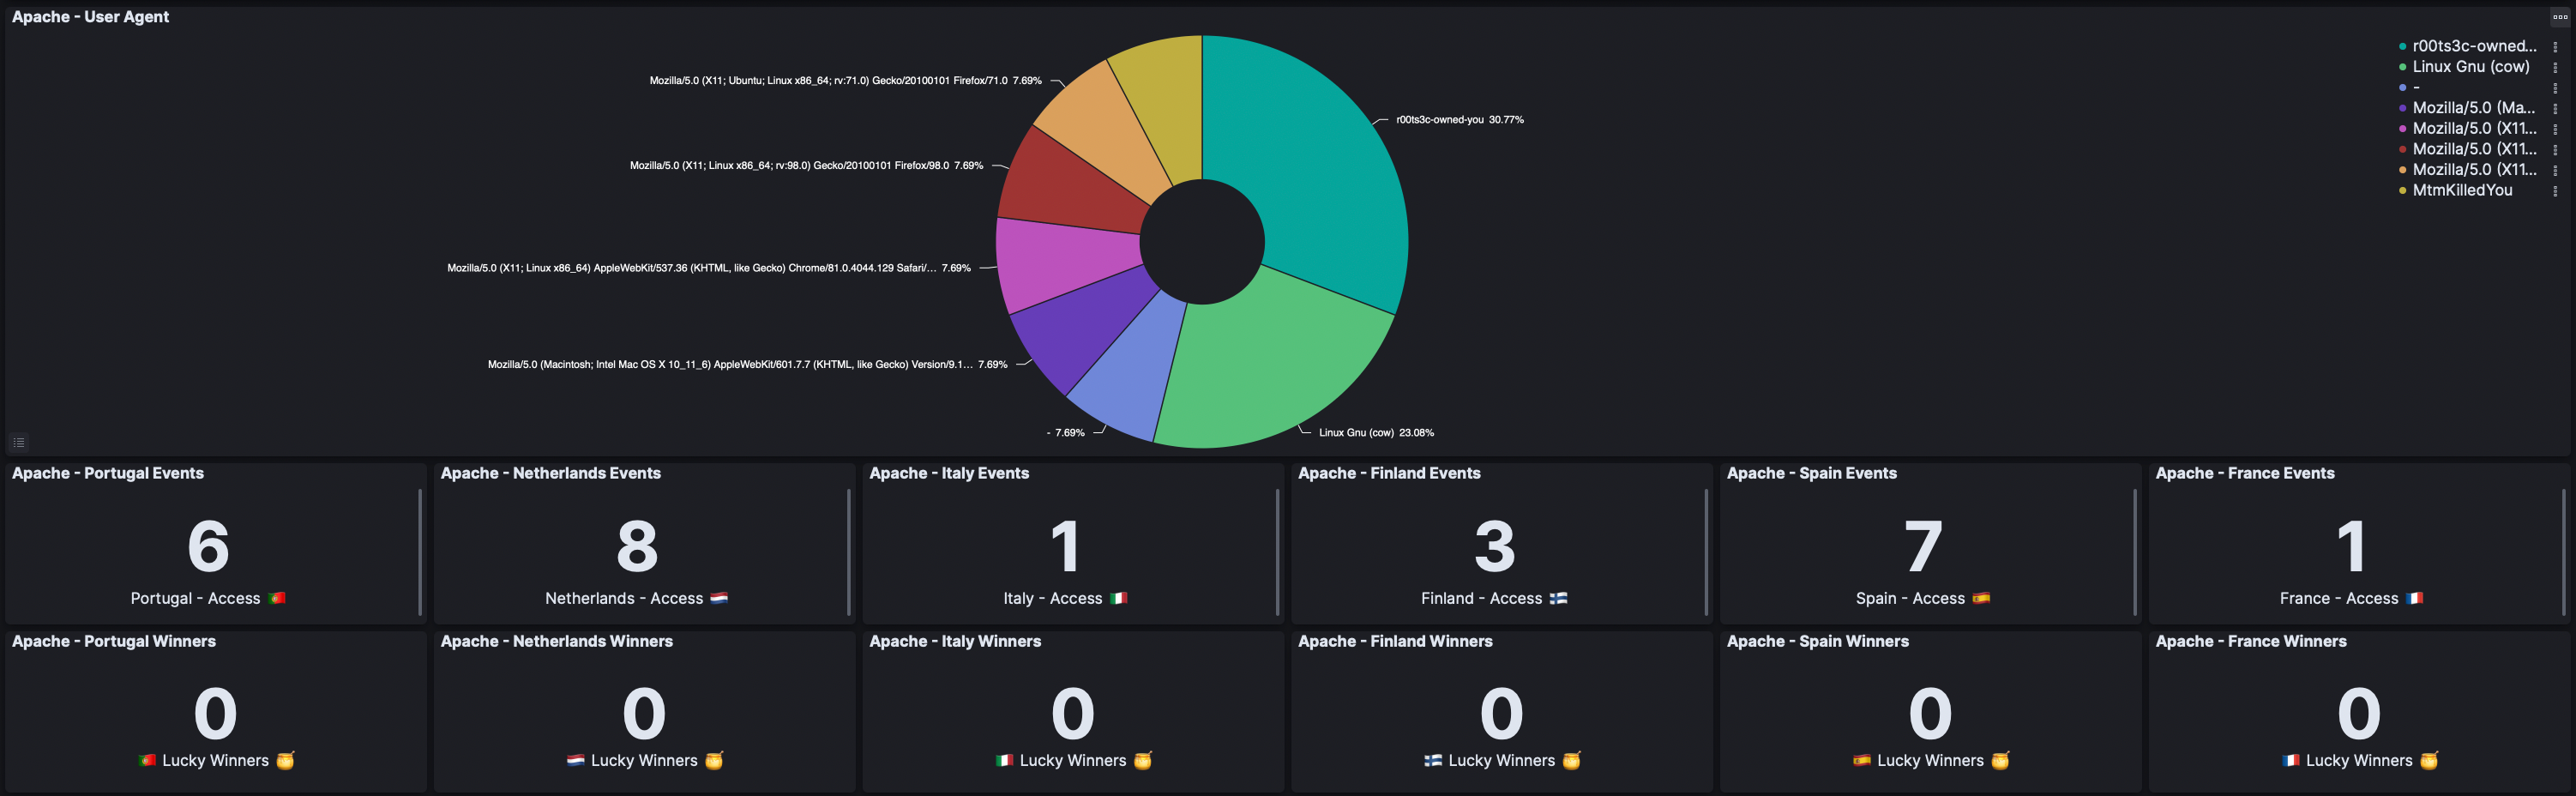Click the Portugal Events panel vertical scrollbar
Image resolution: width=2576 pixels, height=796 pixels.
click(419, 552)
